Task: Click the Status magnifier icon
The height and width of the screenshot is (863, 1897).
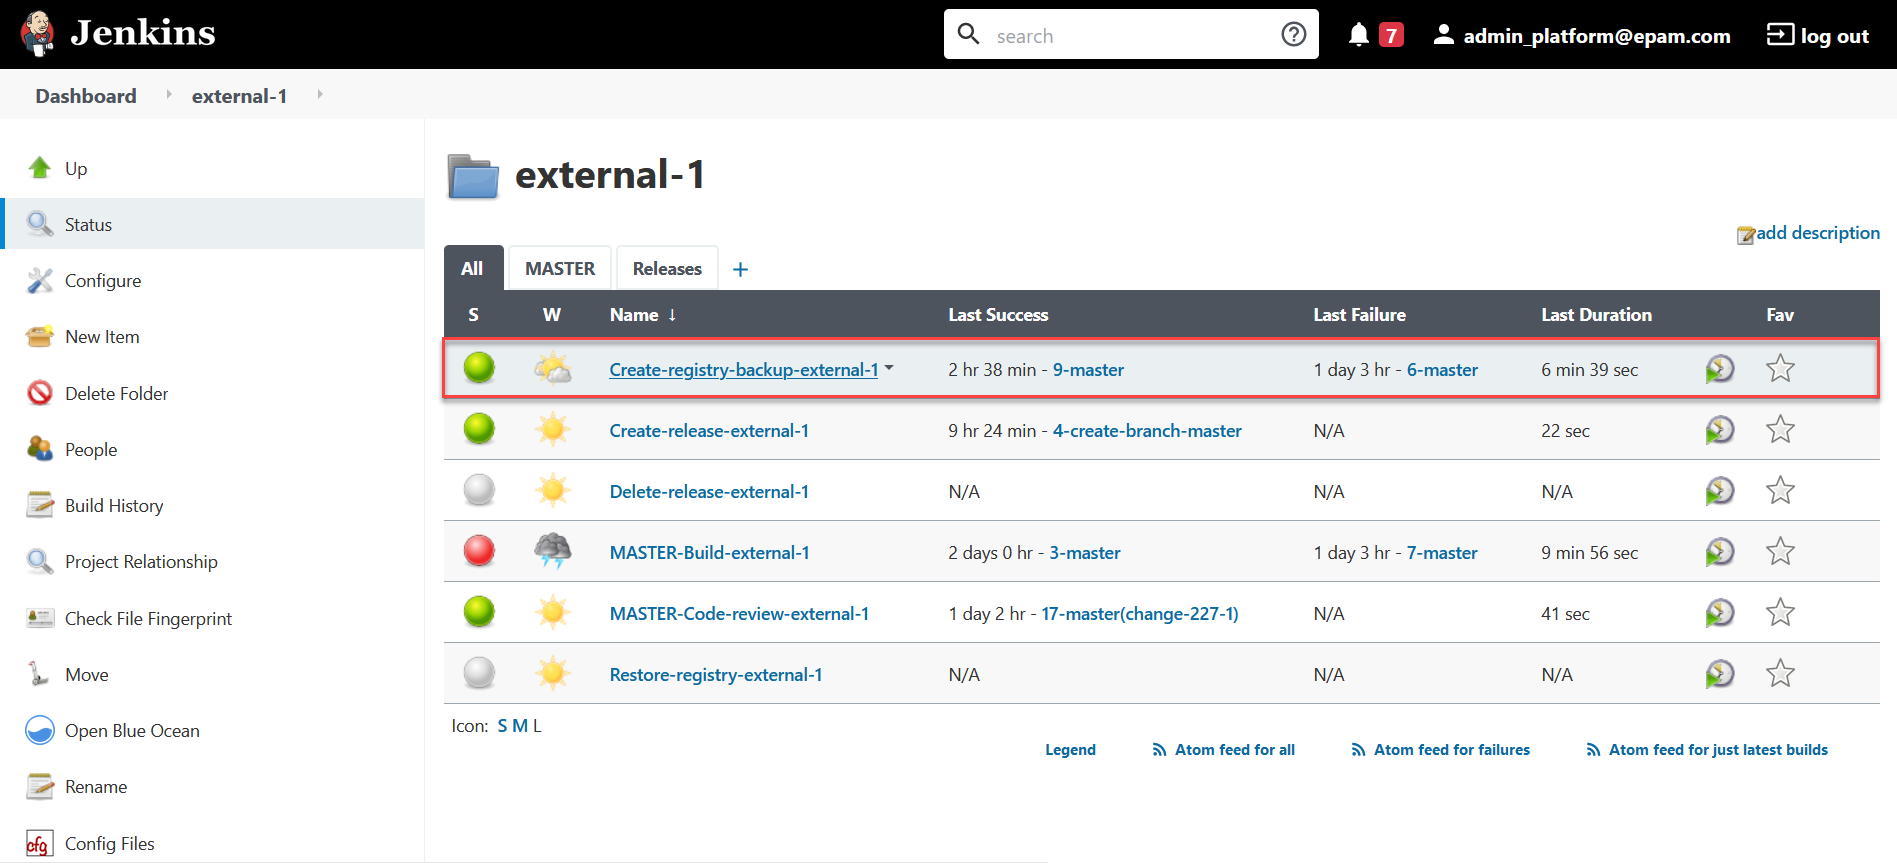Action: tap(40, 224)
